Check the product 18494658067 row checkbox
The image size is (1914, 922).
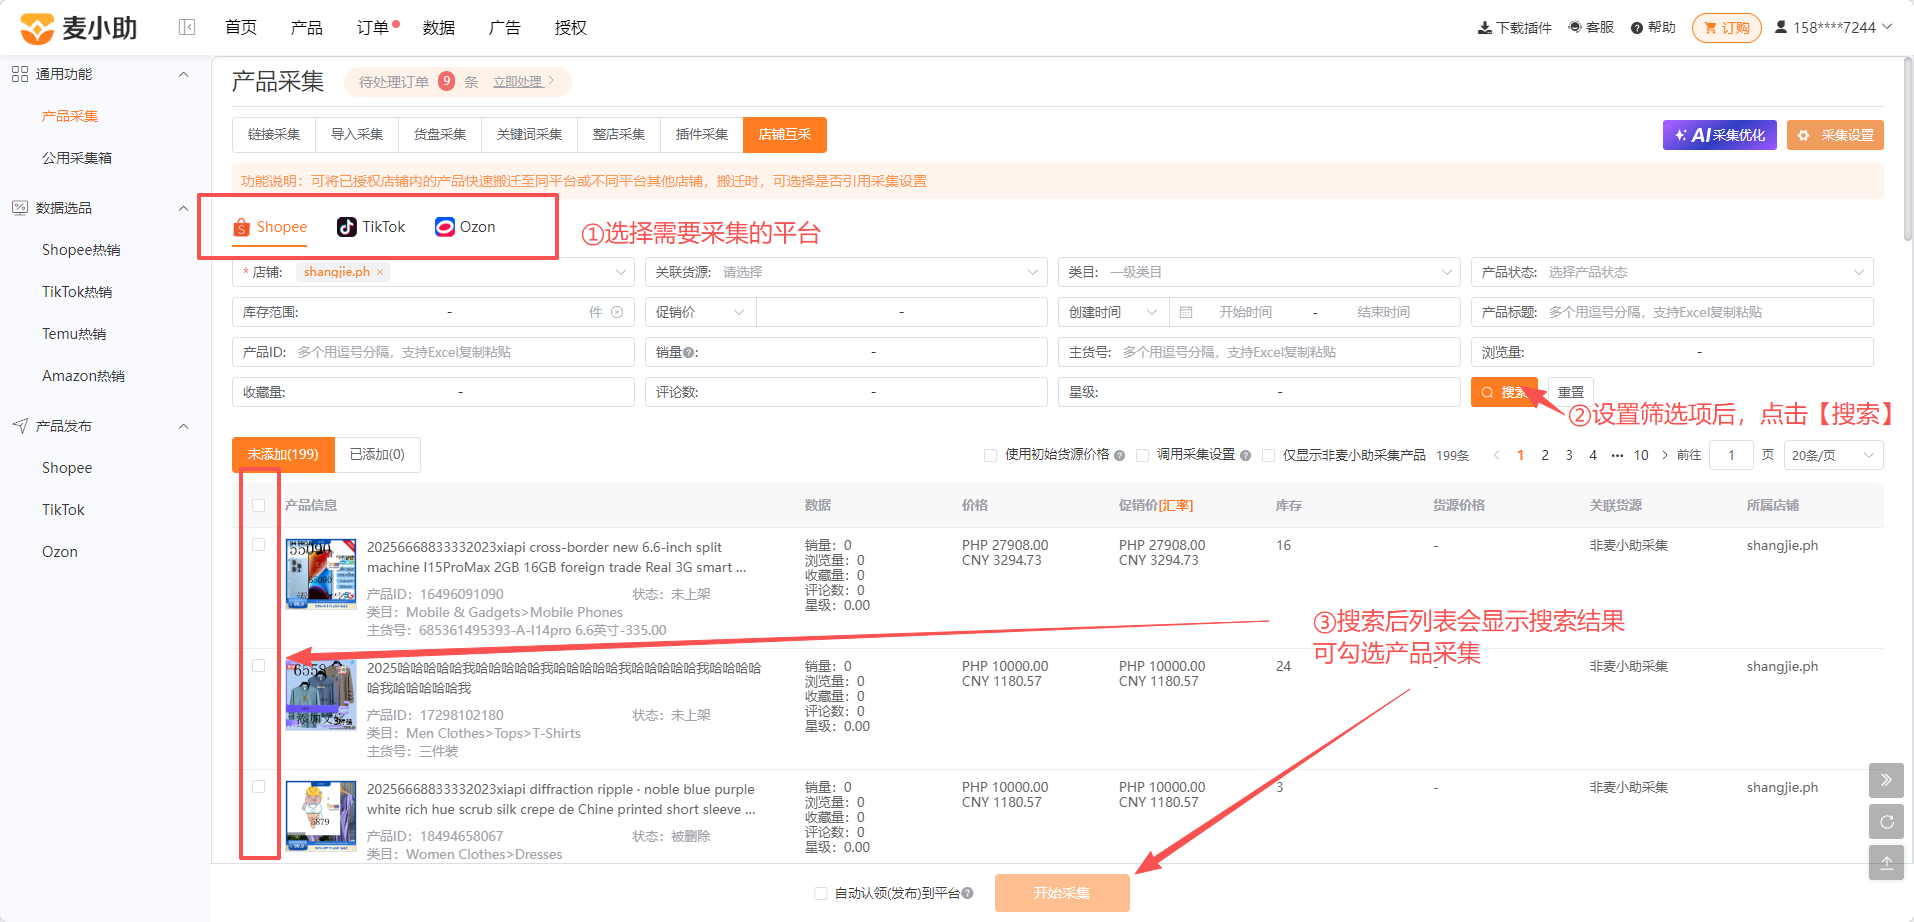(x=259, y=787)
